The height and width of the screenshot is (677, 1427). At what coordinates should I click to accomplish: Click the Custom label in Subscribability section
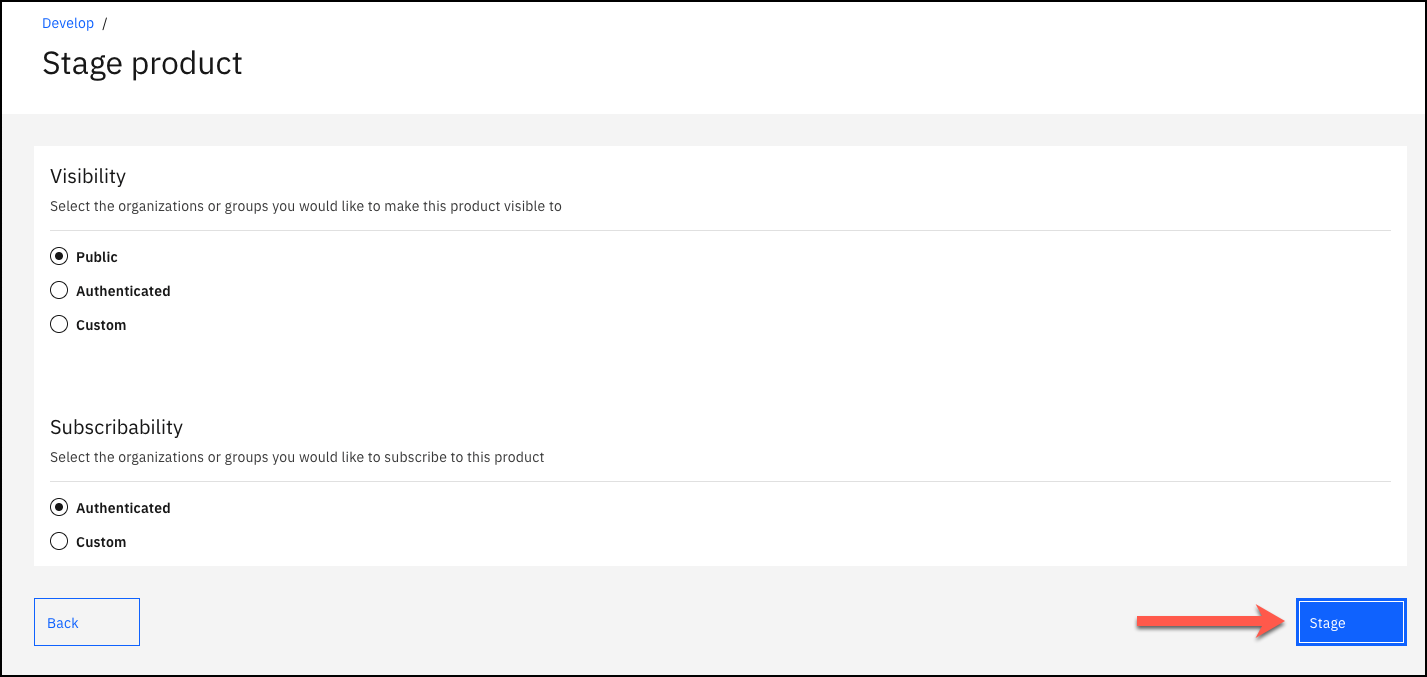101,542
